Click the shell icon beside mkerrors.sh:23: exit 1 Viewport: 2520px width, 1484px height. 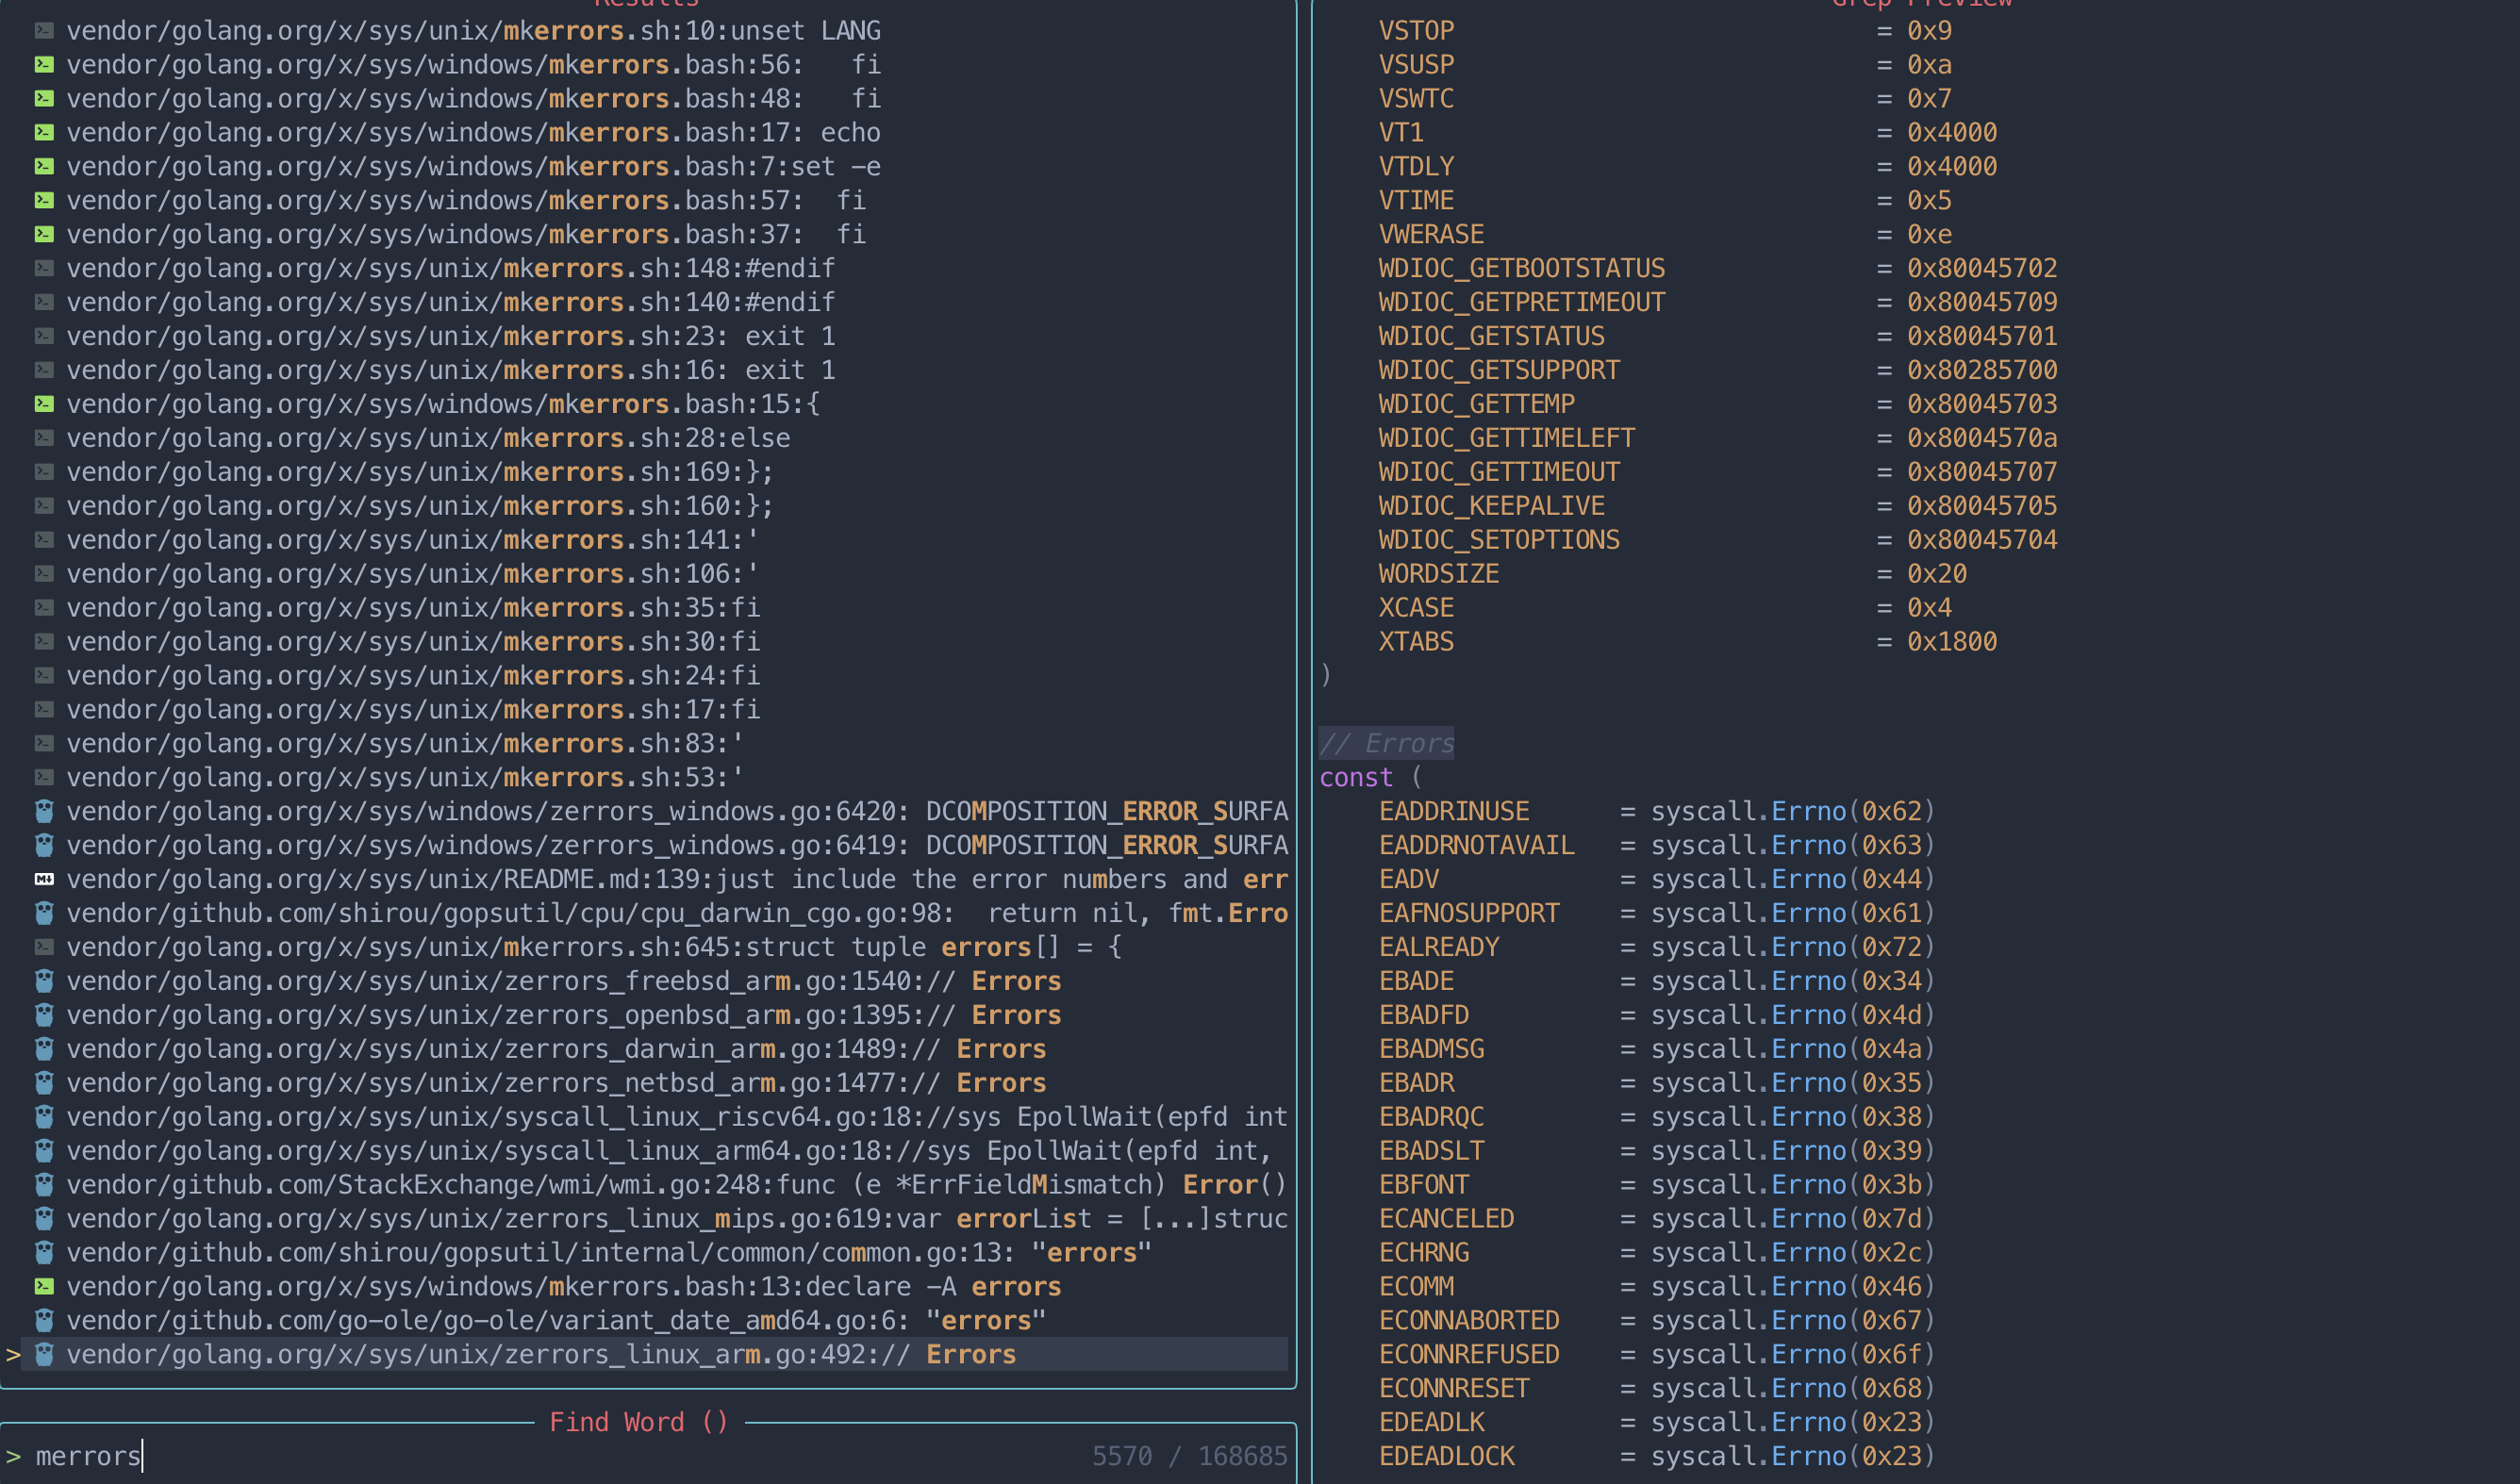point(44,336)
